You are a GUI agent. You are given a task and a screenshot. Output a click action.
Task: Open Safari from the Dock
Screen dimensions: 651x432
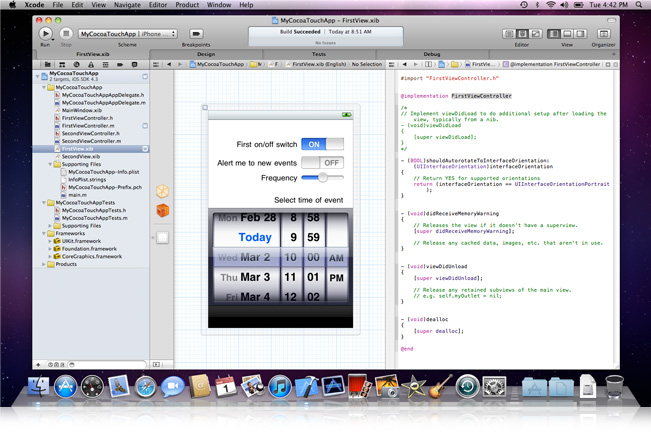click(146, 386)
